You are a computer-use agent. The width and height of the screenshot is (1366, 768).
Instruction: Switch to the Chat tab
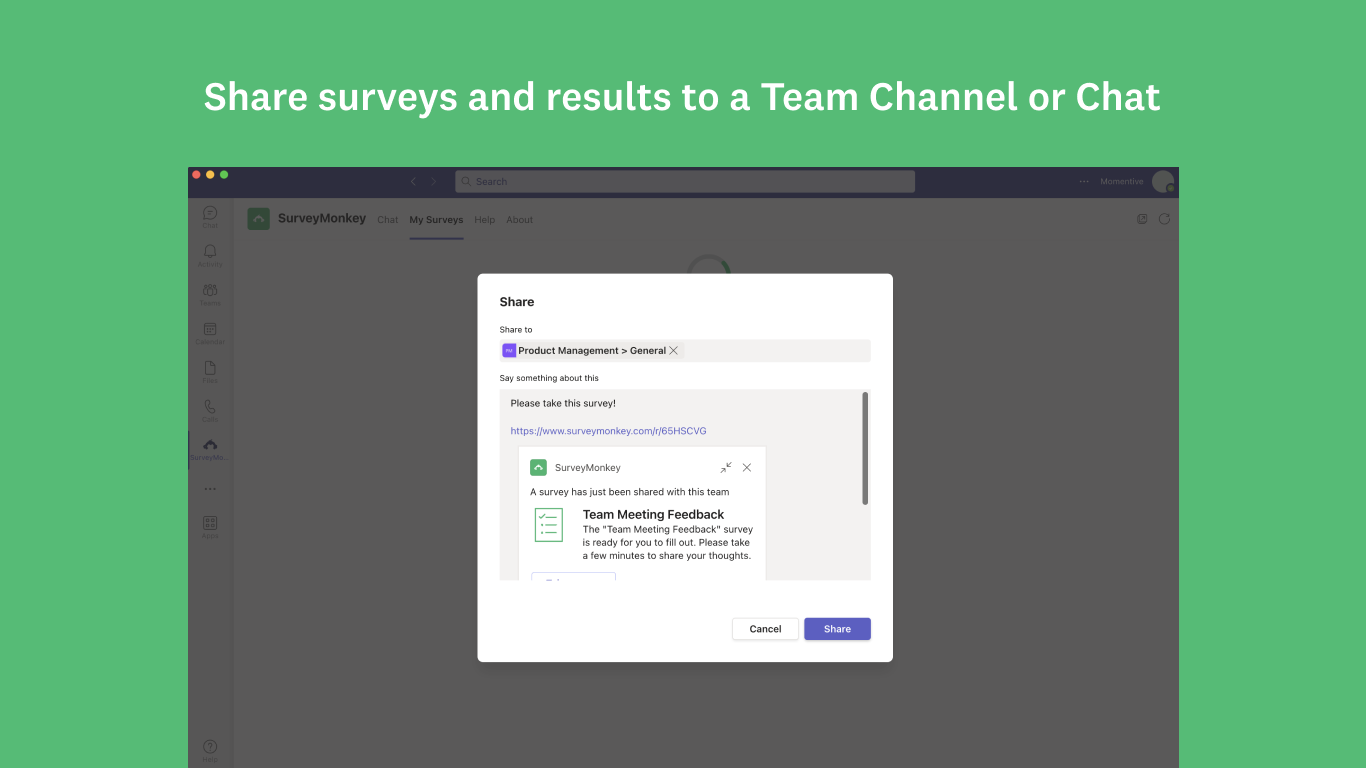pos(388,220)
